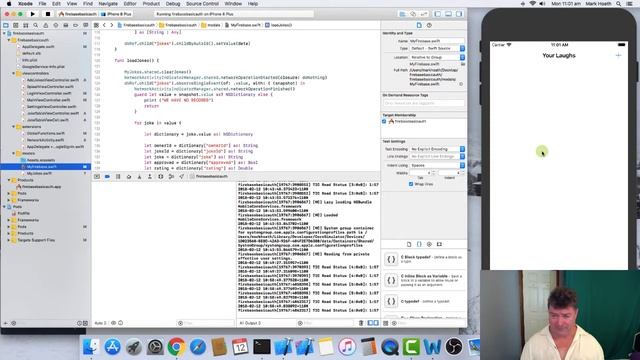Collapse the viewcontrollers group in navigator
The width and height of the screenshot is (640, 360).
click(13, 73)
